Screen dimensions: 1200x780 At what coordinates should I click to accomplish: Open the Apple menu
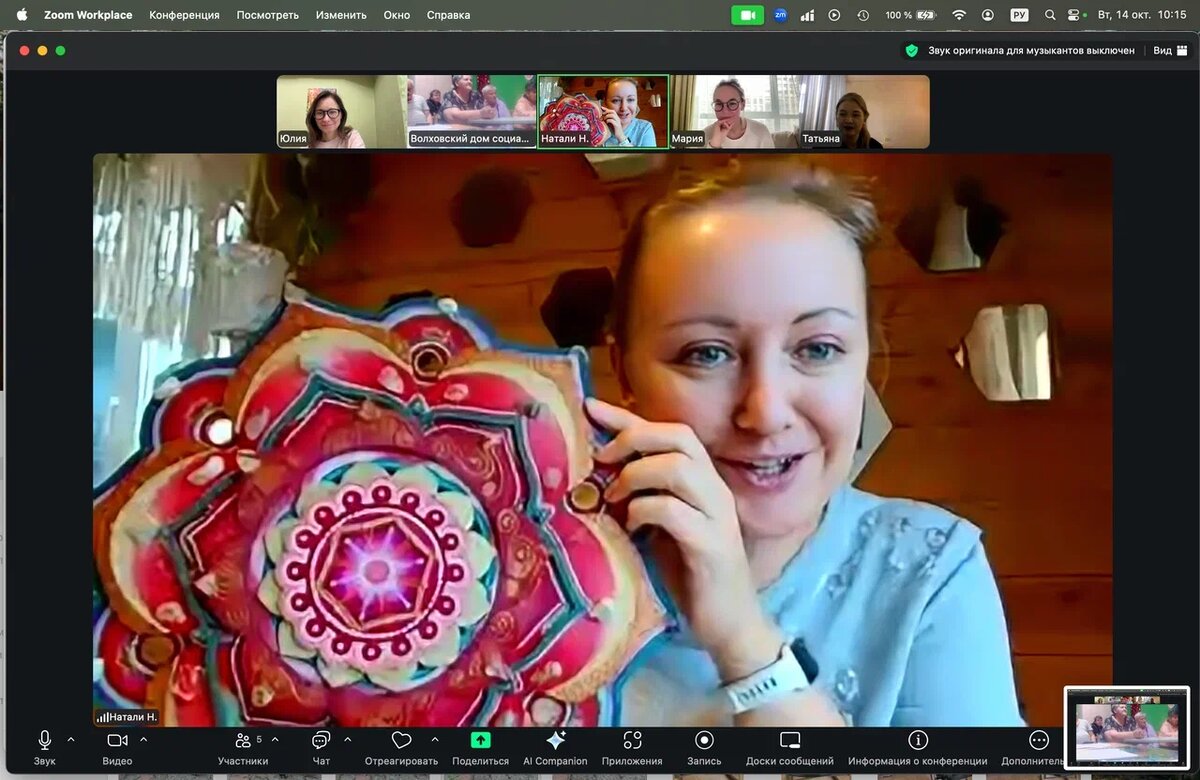tap(22, 15)
